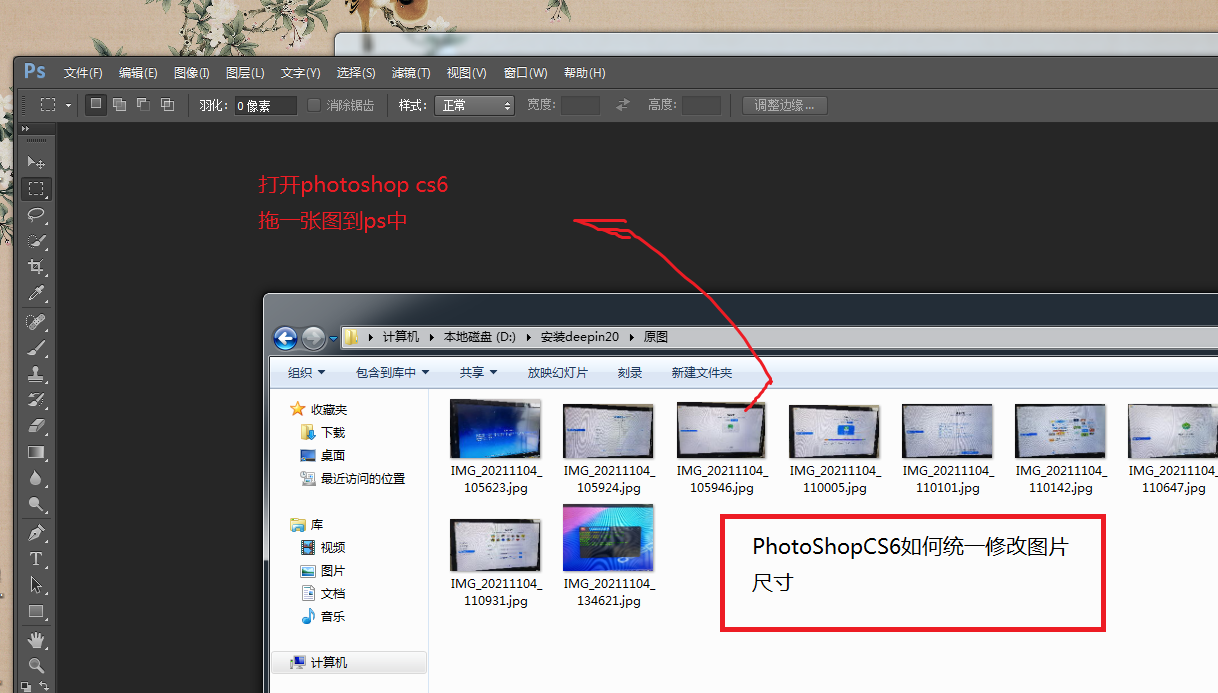Choose New Selection mode in options bar
This screenshot has width=1218, height=693.
point(96,104)
